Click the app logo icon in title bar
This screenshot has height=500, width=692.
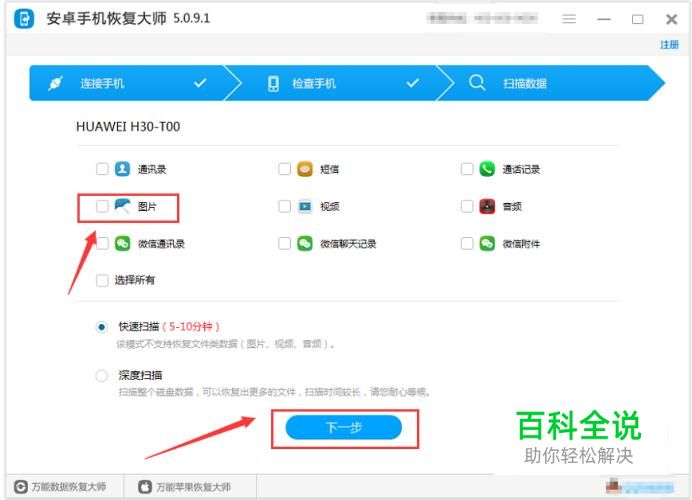click(24, 19)
